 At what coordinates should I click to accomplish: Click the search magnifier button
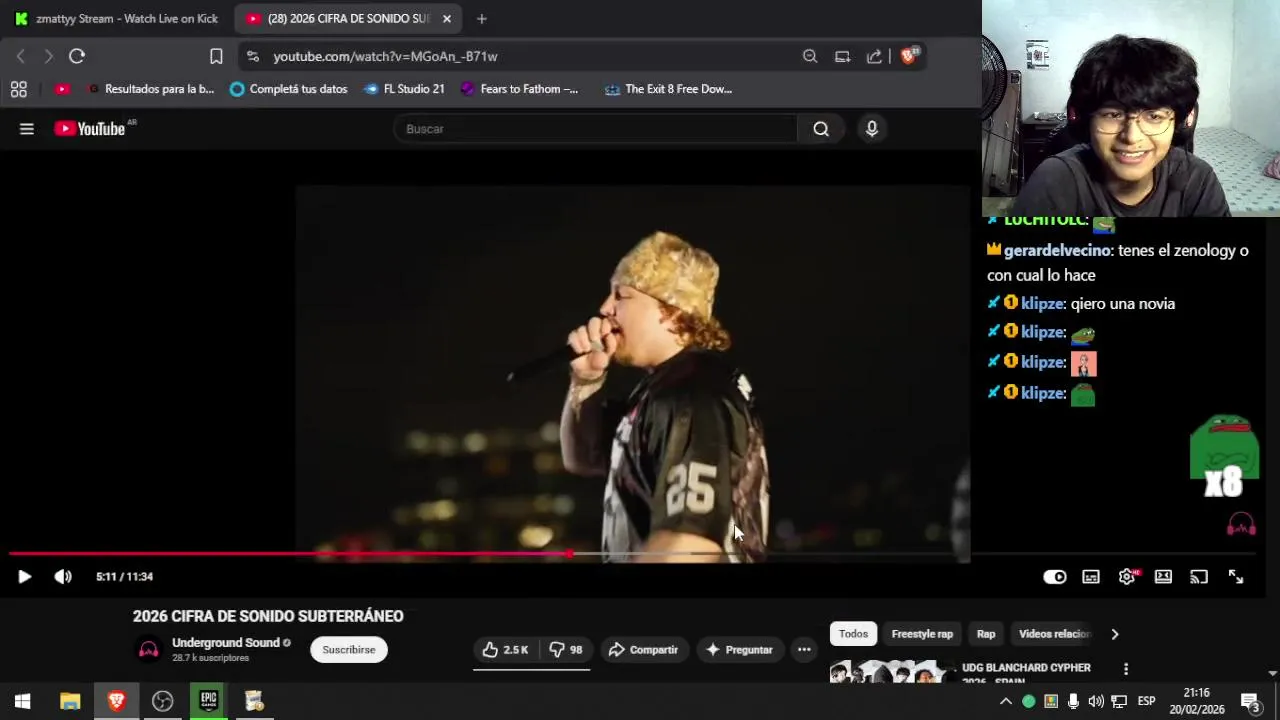(x=821, y=128)
